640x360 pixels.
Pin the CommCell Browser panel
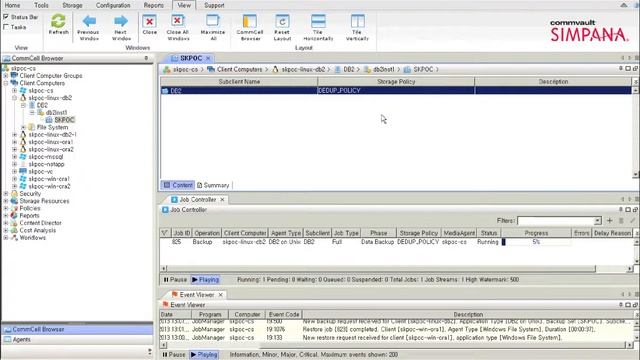pos(146,58)
